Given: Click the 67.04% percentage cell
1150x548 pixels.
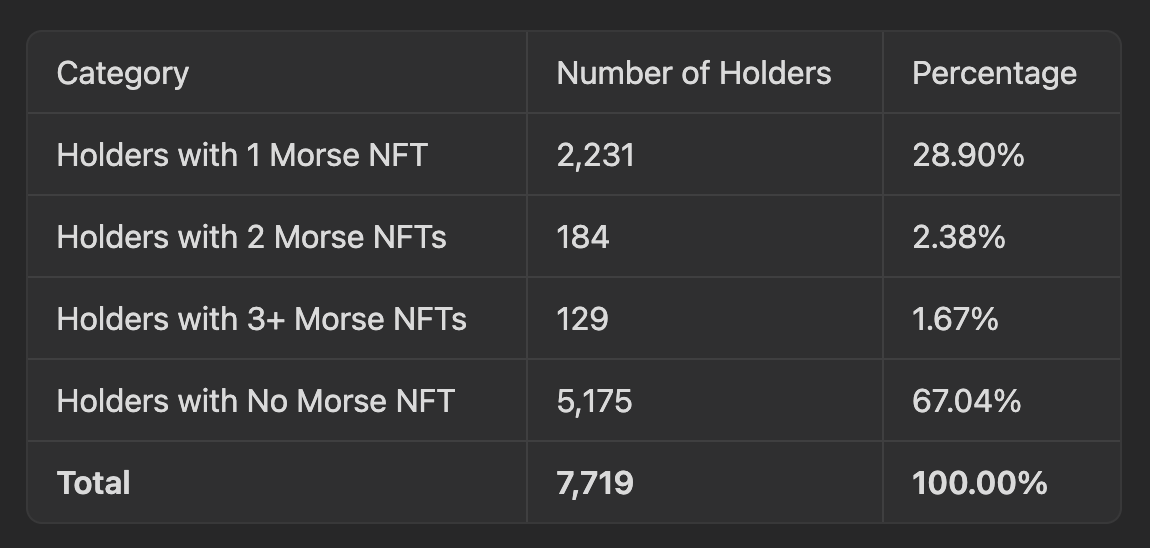Looking at the screenshot, I should point(967,401).
